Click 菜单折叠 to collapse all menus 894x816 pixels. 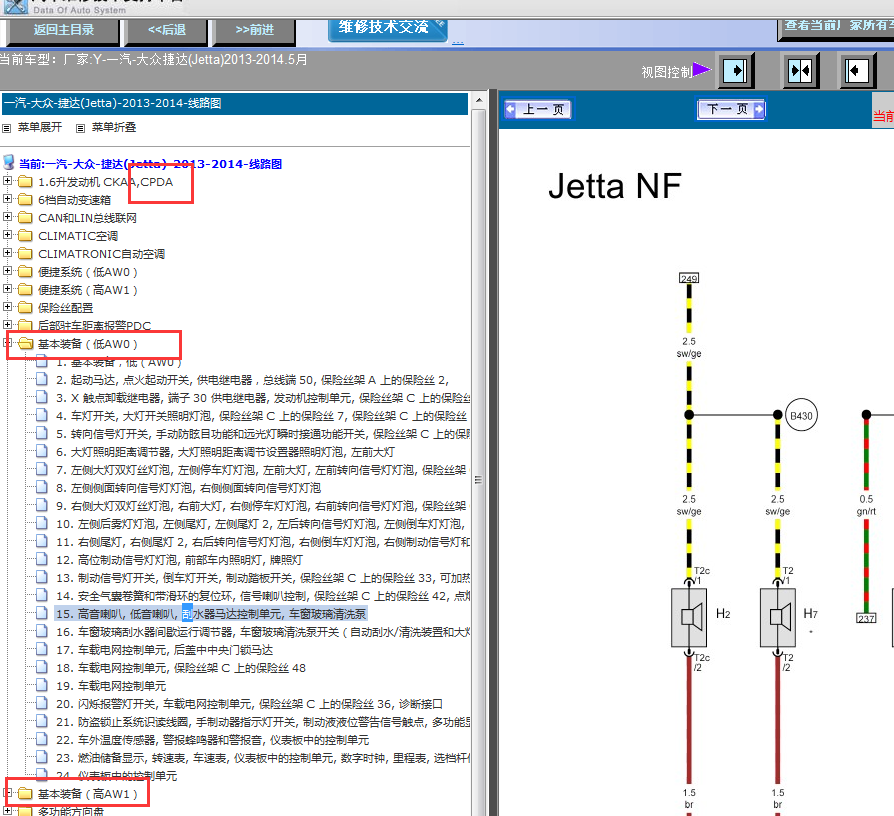[113, 127]
